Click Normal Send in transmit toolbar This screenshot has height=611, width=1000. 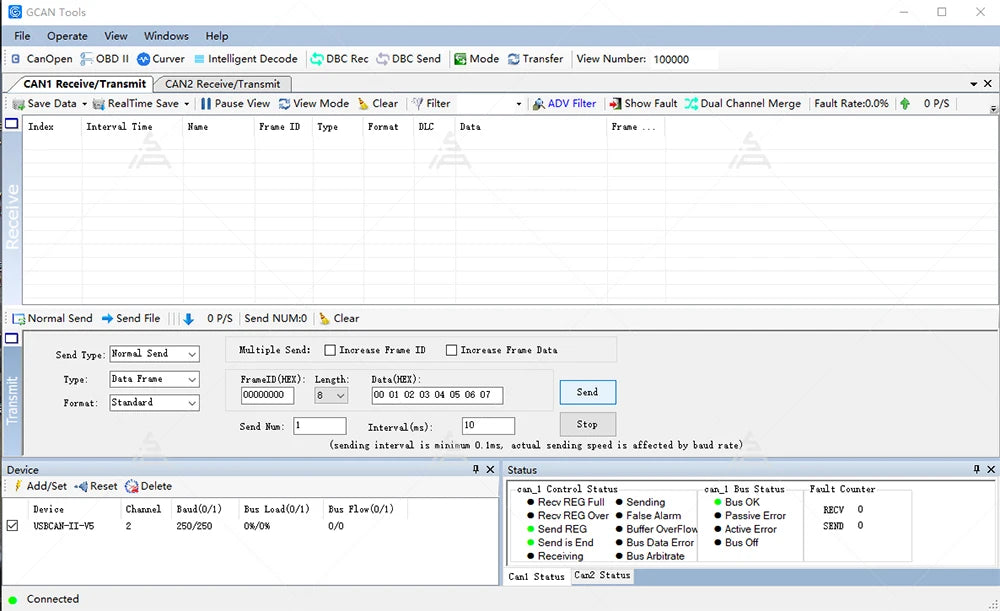click(53, 318)
